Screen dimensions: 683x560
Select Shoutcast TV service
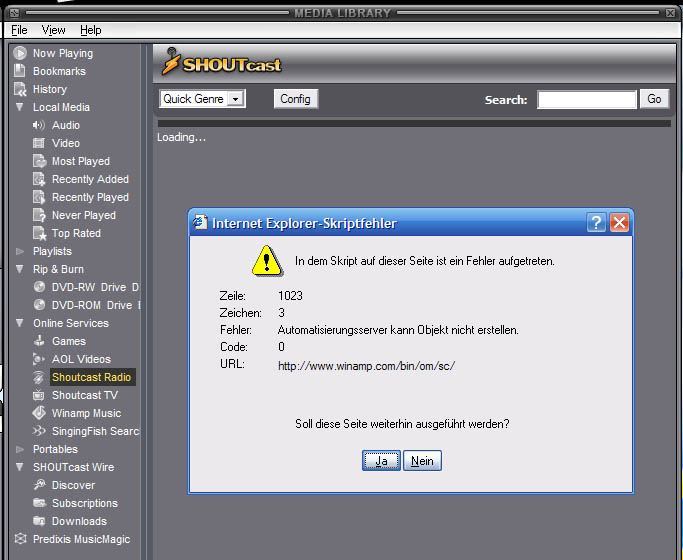click(x=85, y=395)
